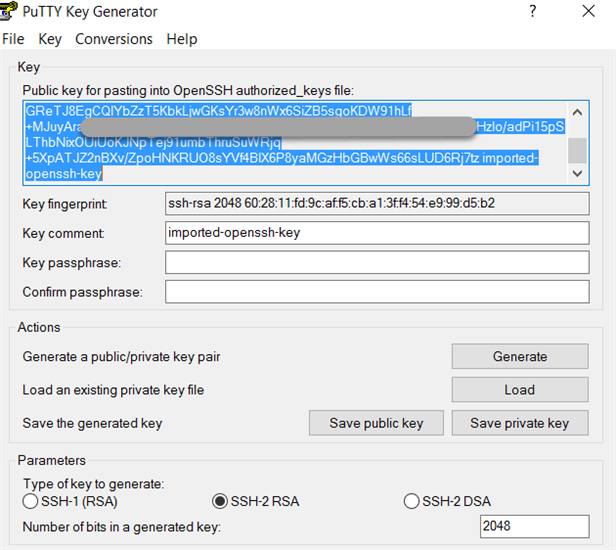The image size is (616, 550).
Task: Click the 'Key passphrase:' label
Action: tap(72, 262)
